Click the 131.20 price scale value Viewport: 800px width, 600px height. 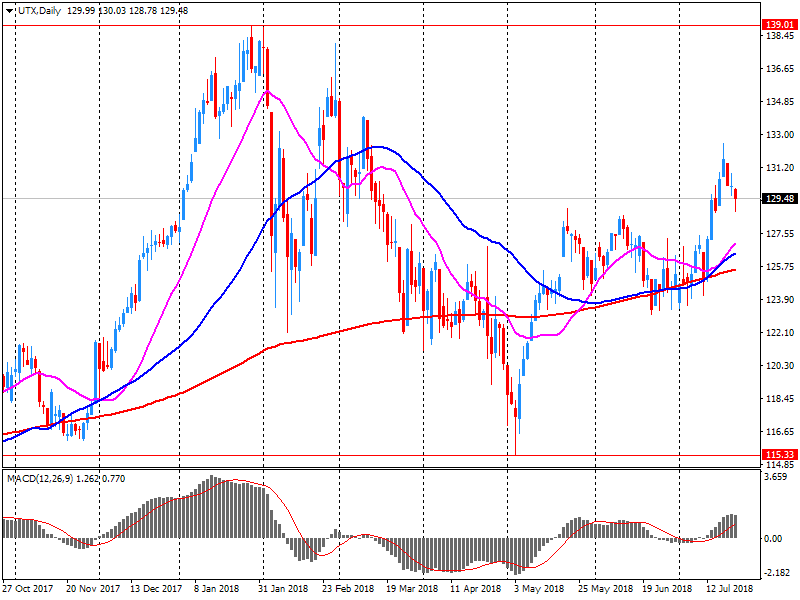pyautogui.click(x=780, y=167)
